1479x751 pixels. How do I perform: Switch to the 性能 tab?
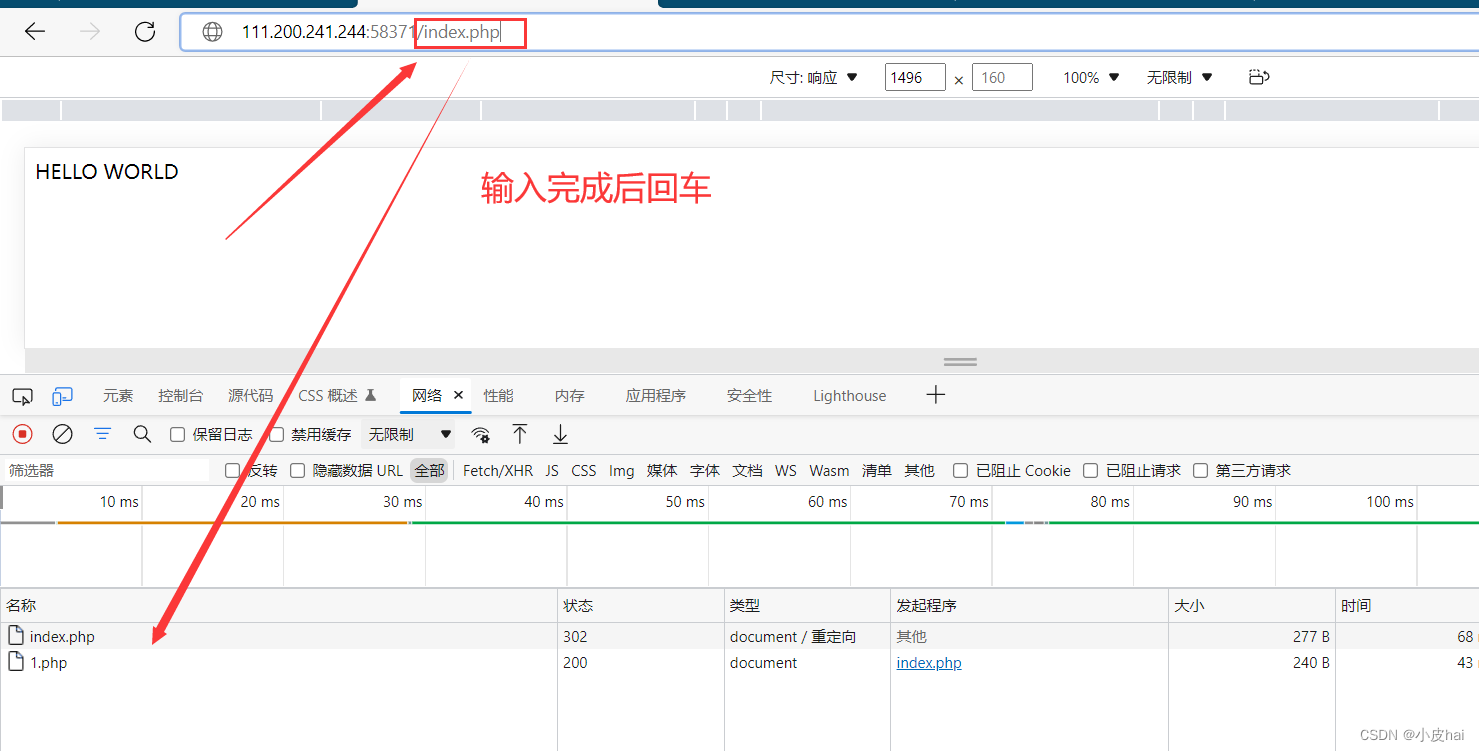(x=498, y=396)
